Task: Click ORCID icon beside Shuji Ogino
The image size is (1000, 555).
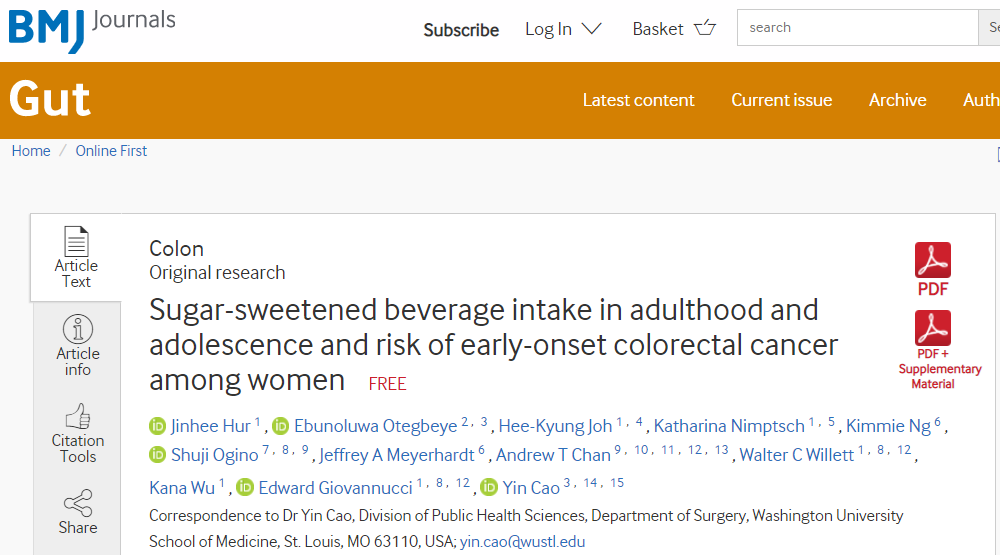Action: click(157, 456)
